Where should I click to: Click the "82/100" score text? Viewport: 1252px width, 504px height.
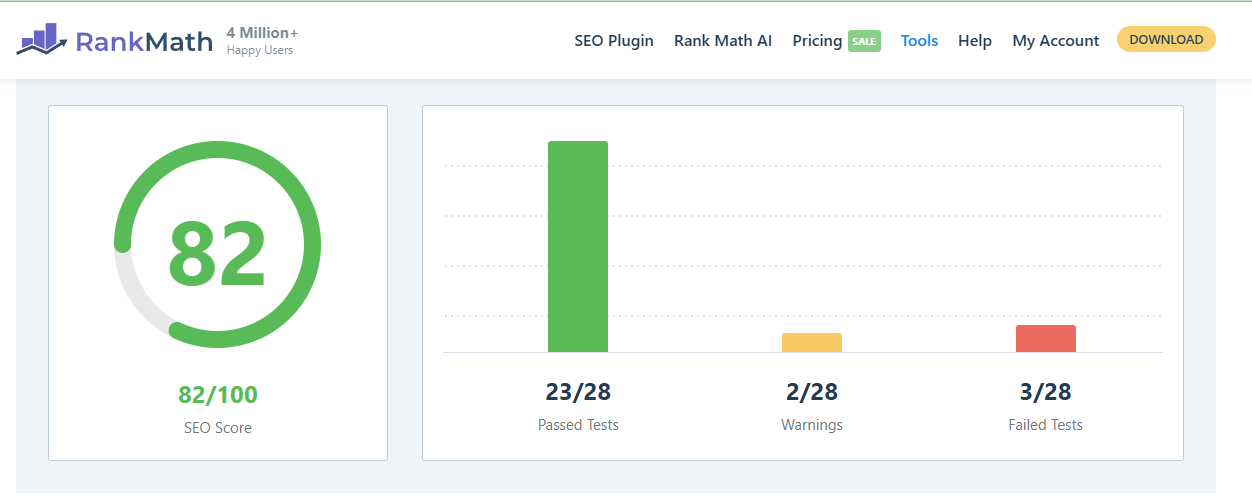(218, 395)
